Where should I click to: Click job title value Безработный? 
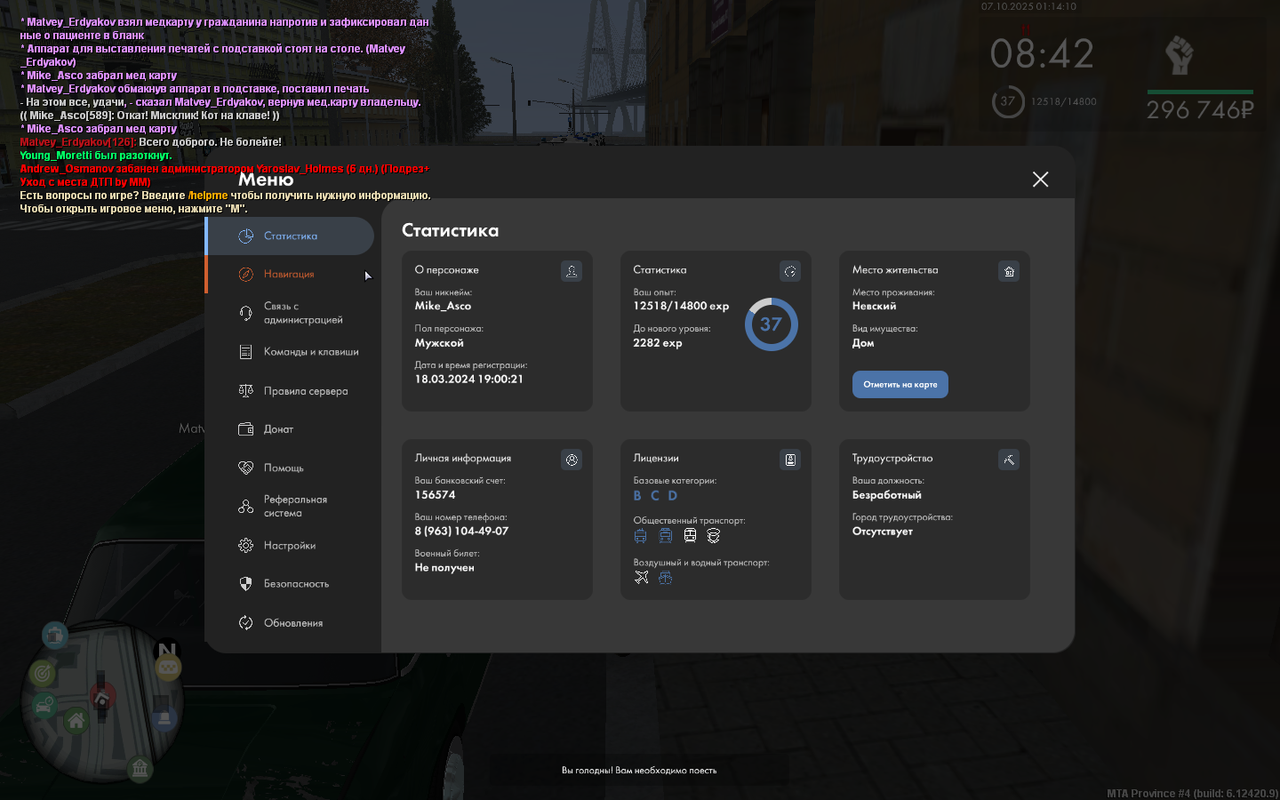tap(887, 495)
